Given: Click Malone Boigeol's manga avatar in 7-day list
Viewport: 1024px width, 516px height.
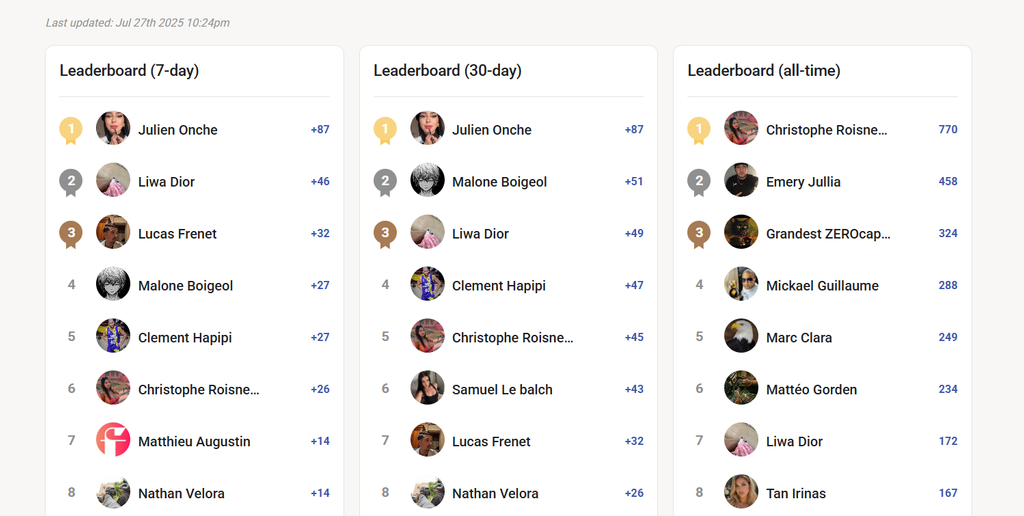Looking at the screenshot, I should pos(113,283).
